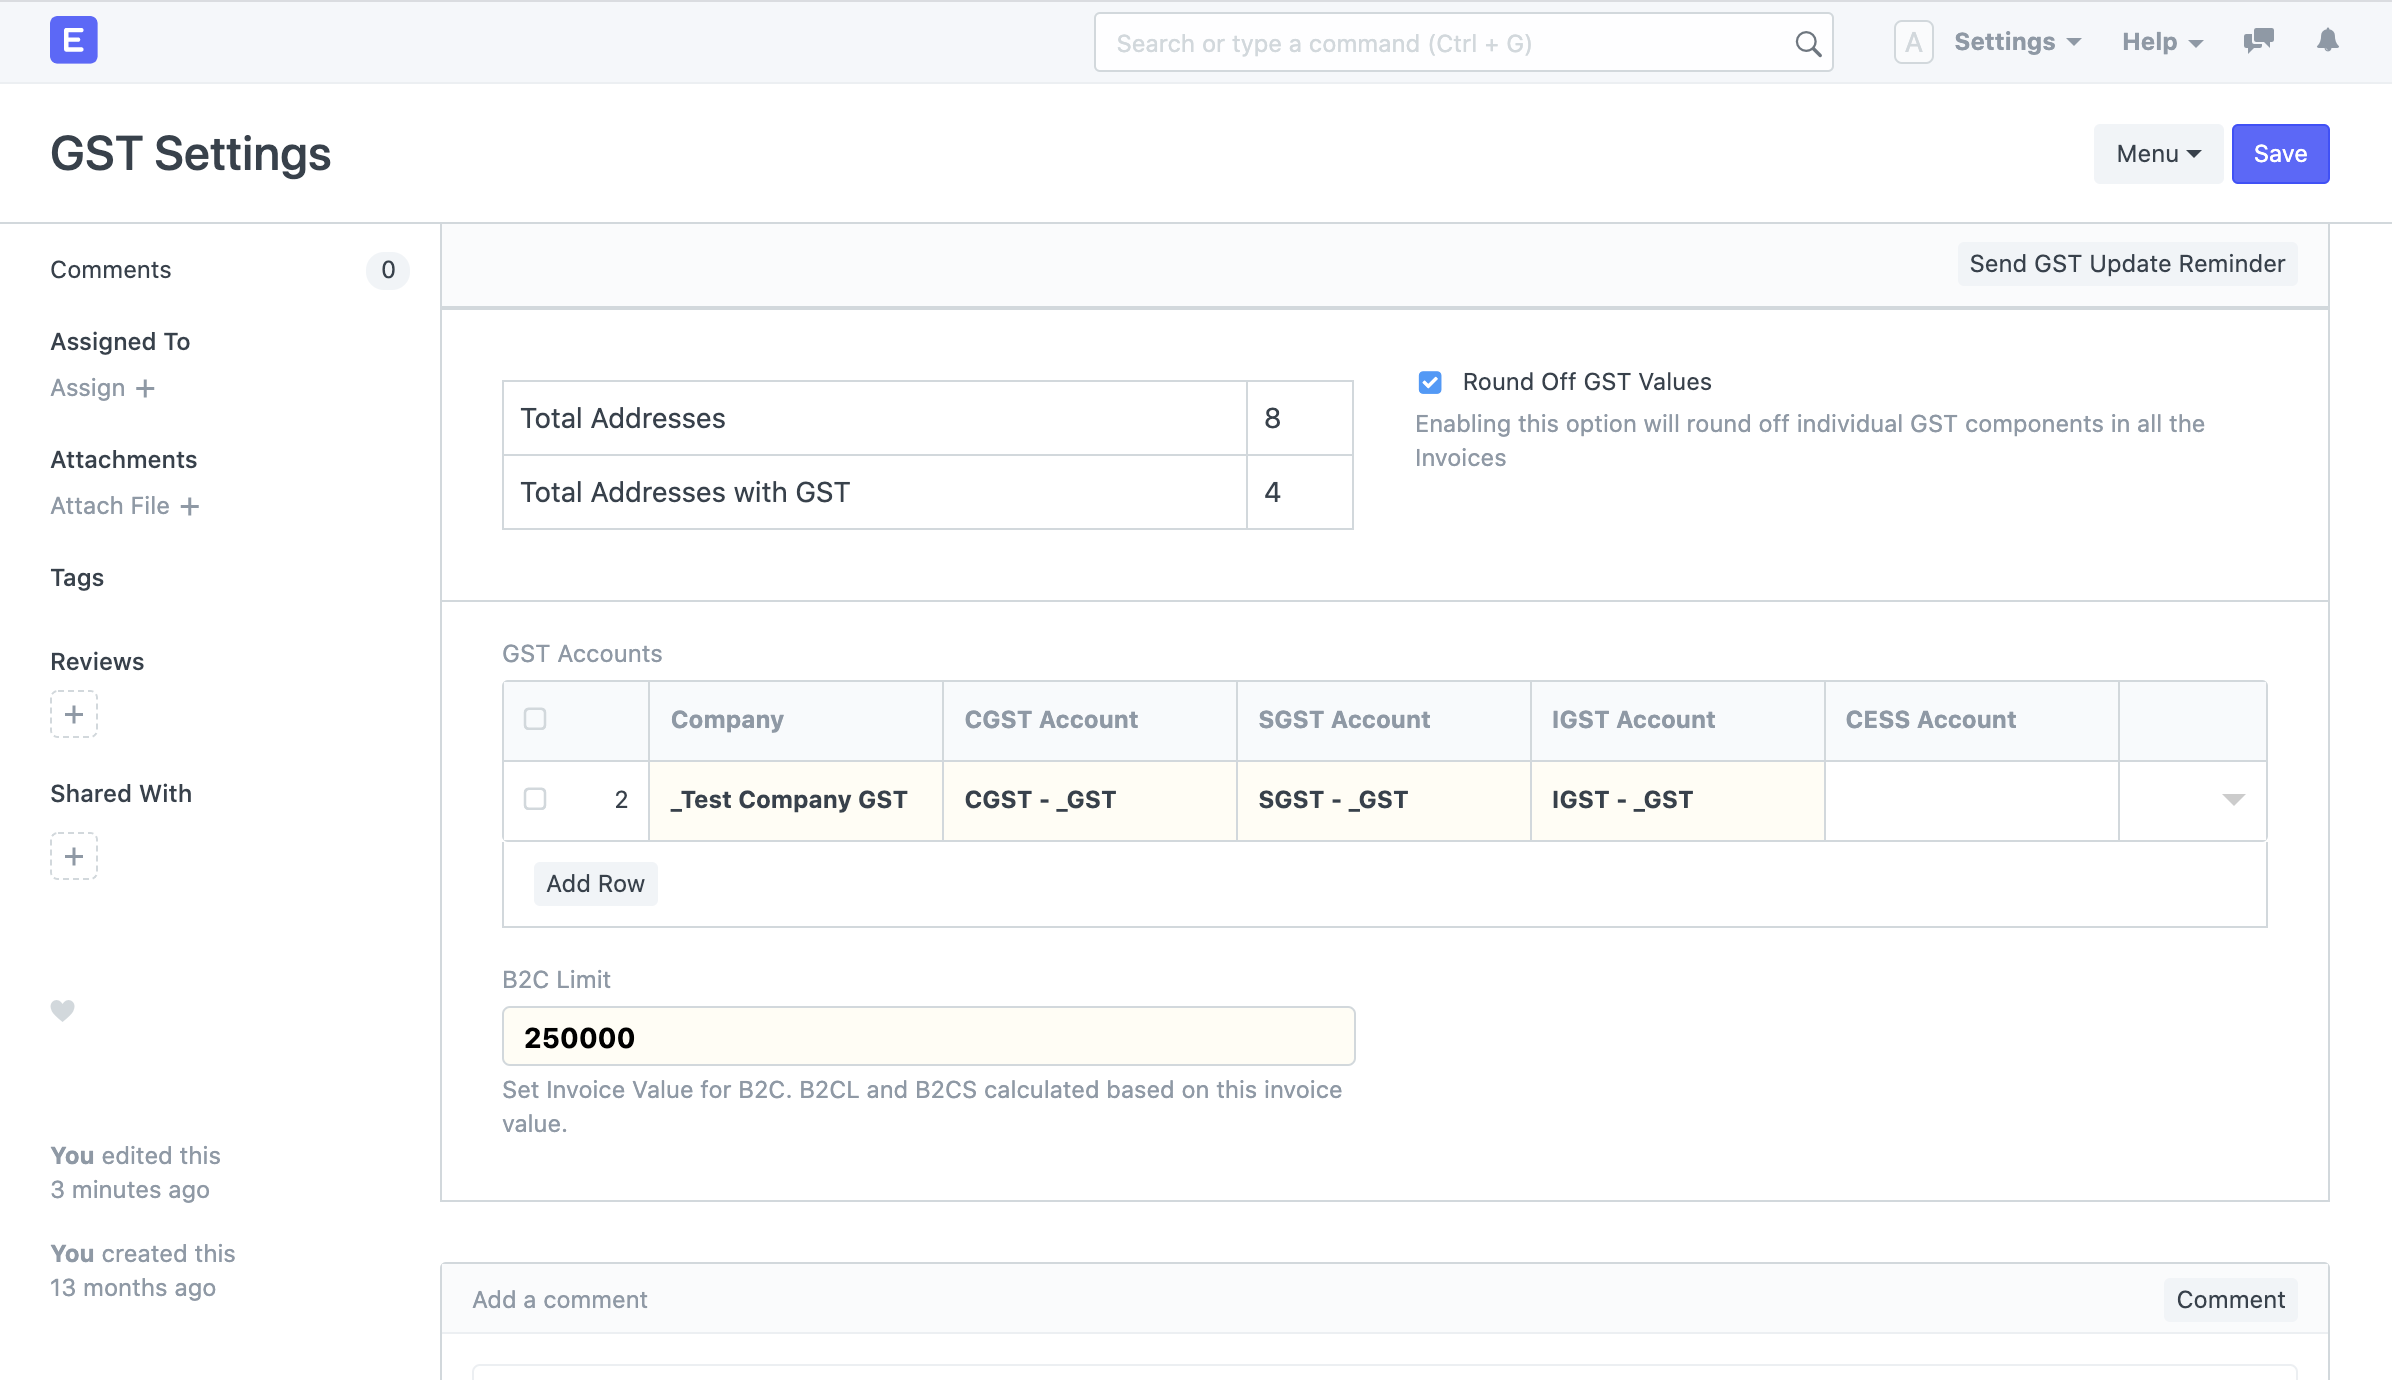Open the chat messages icon
This screenshot has width=2392, height=1380.
pos(2258,41)
